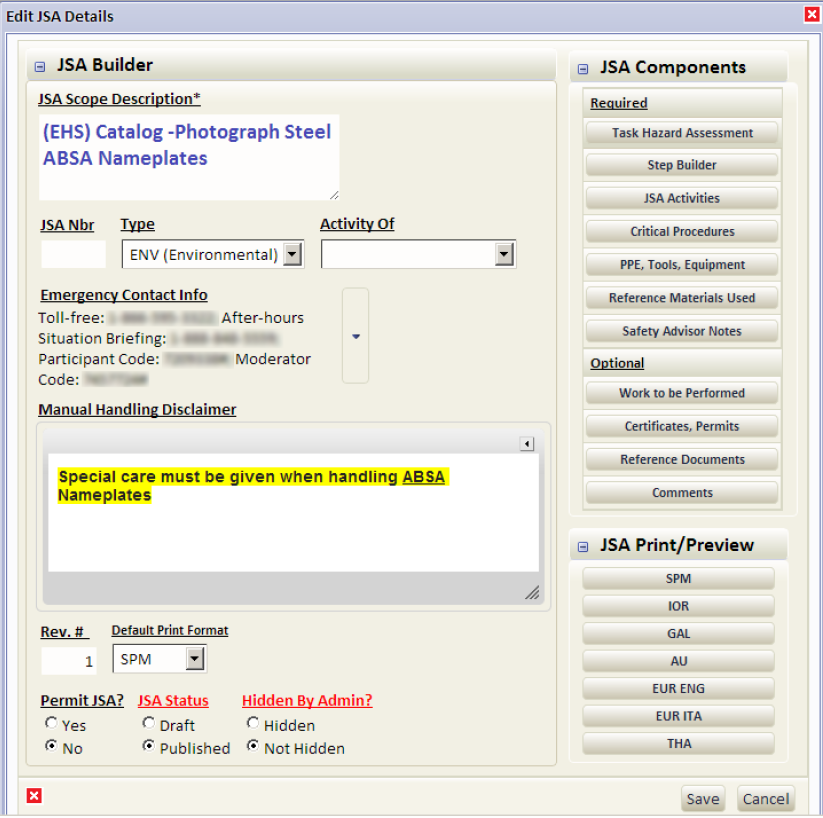
Task: Collapse the JSA Print/Preview panel
Action: click(x=583, y=547)
